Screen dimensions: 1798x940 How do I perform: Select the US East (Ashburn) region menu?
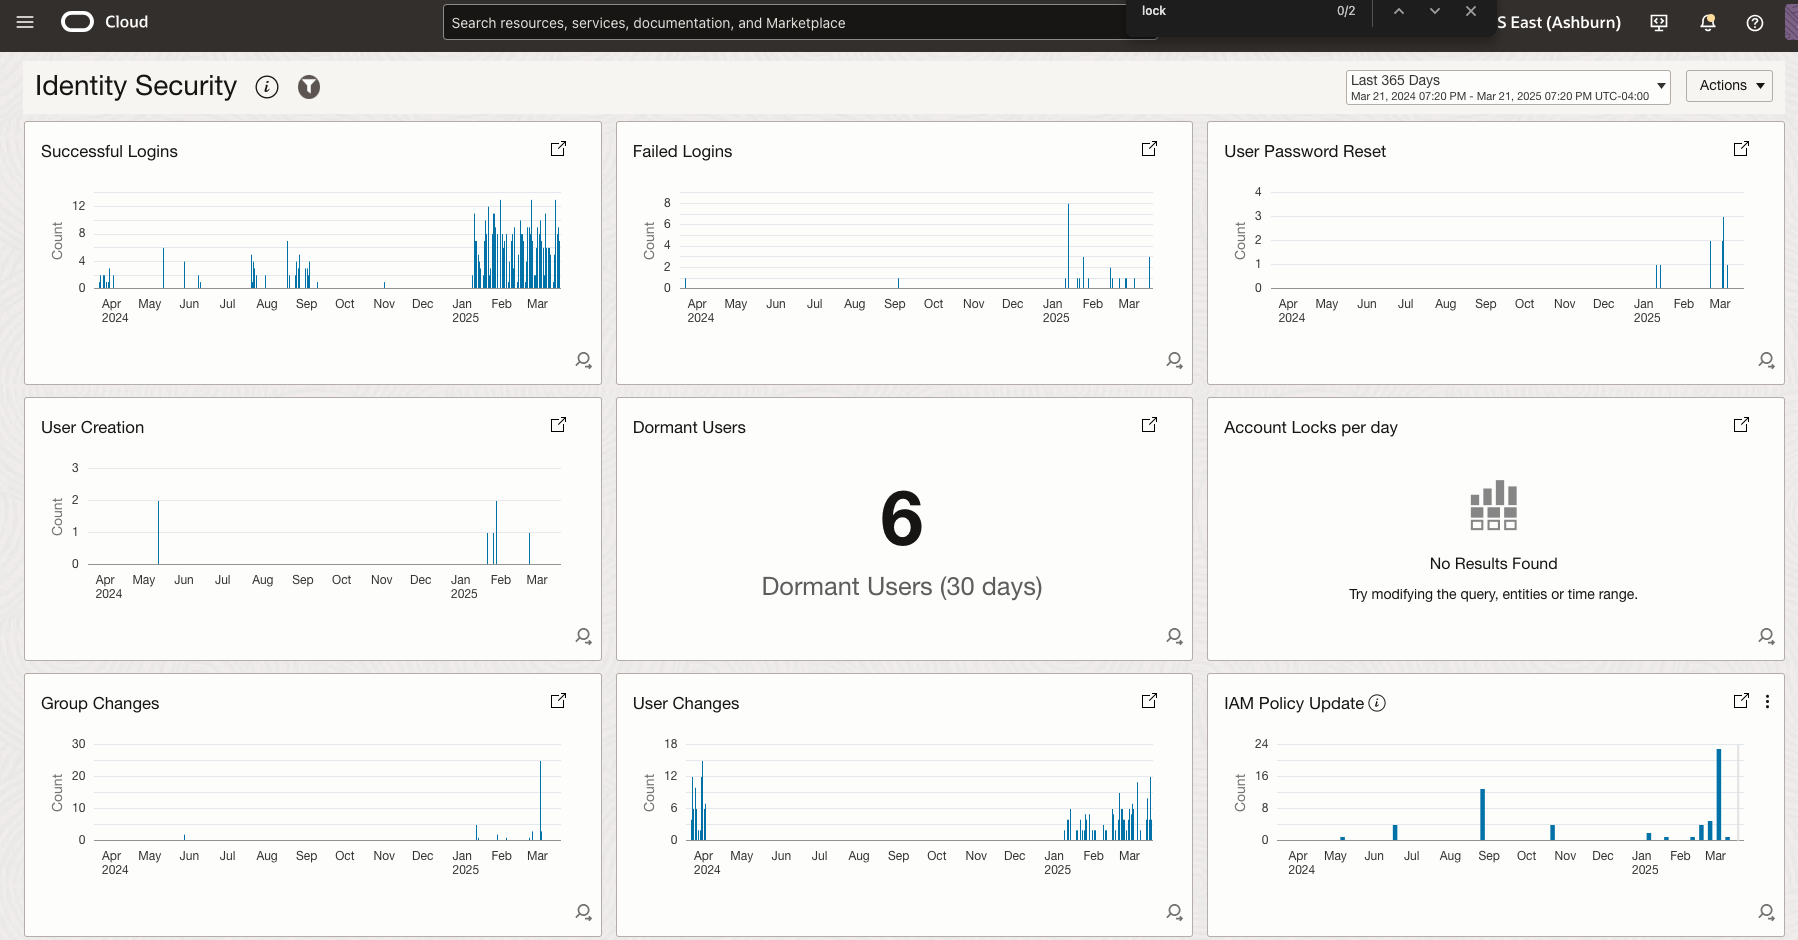point(1558,22)
